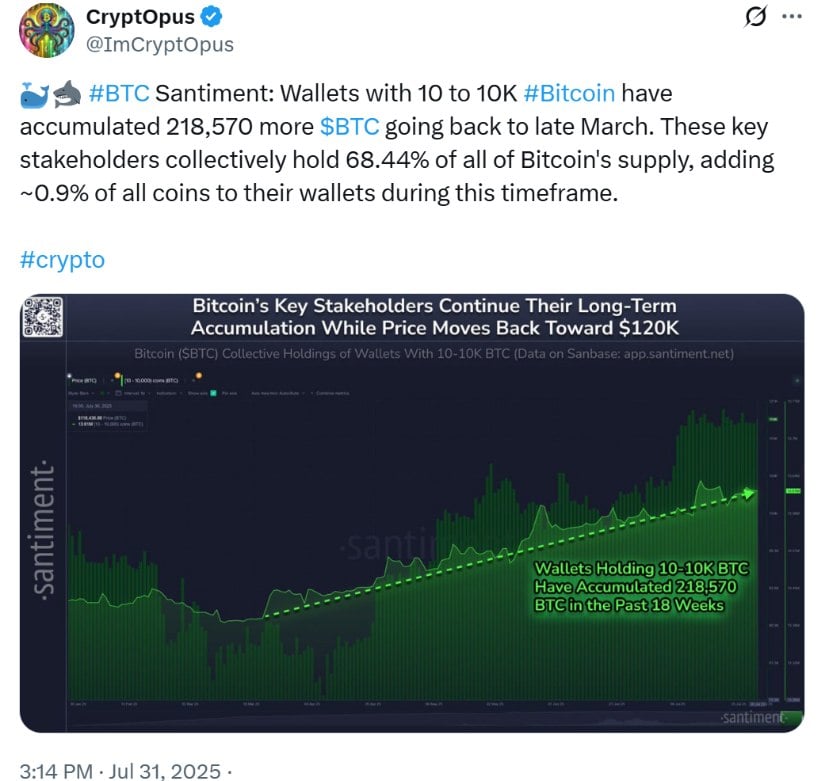Open the three-dot more options menu
This screenshot has height=781, width=825.
pyautogui.click(x=792, y=17)
